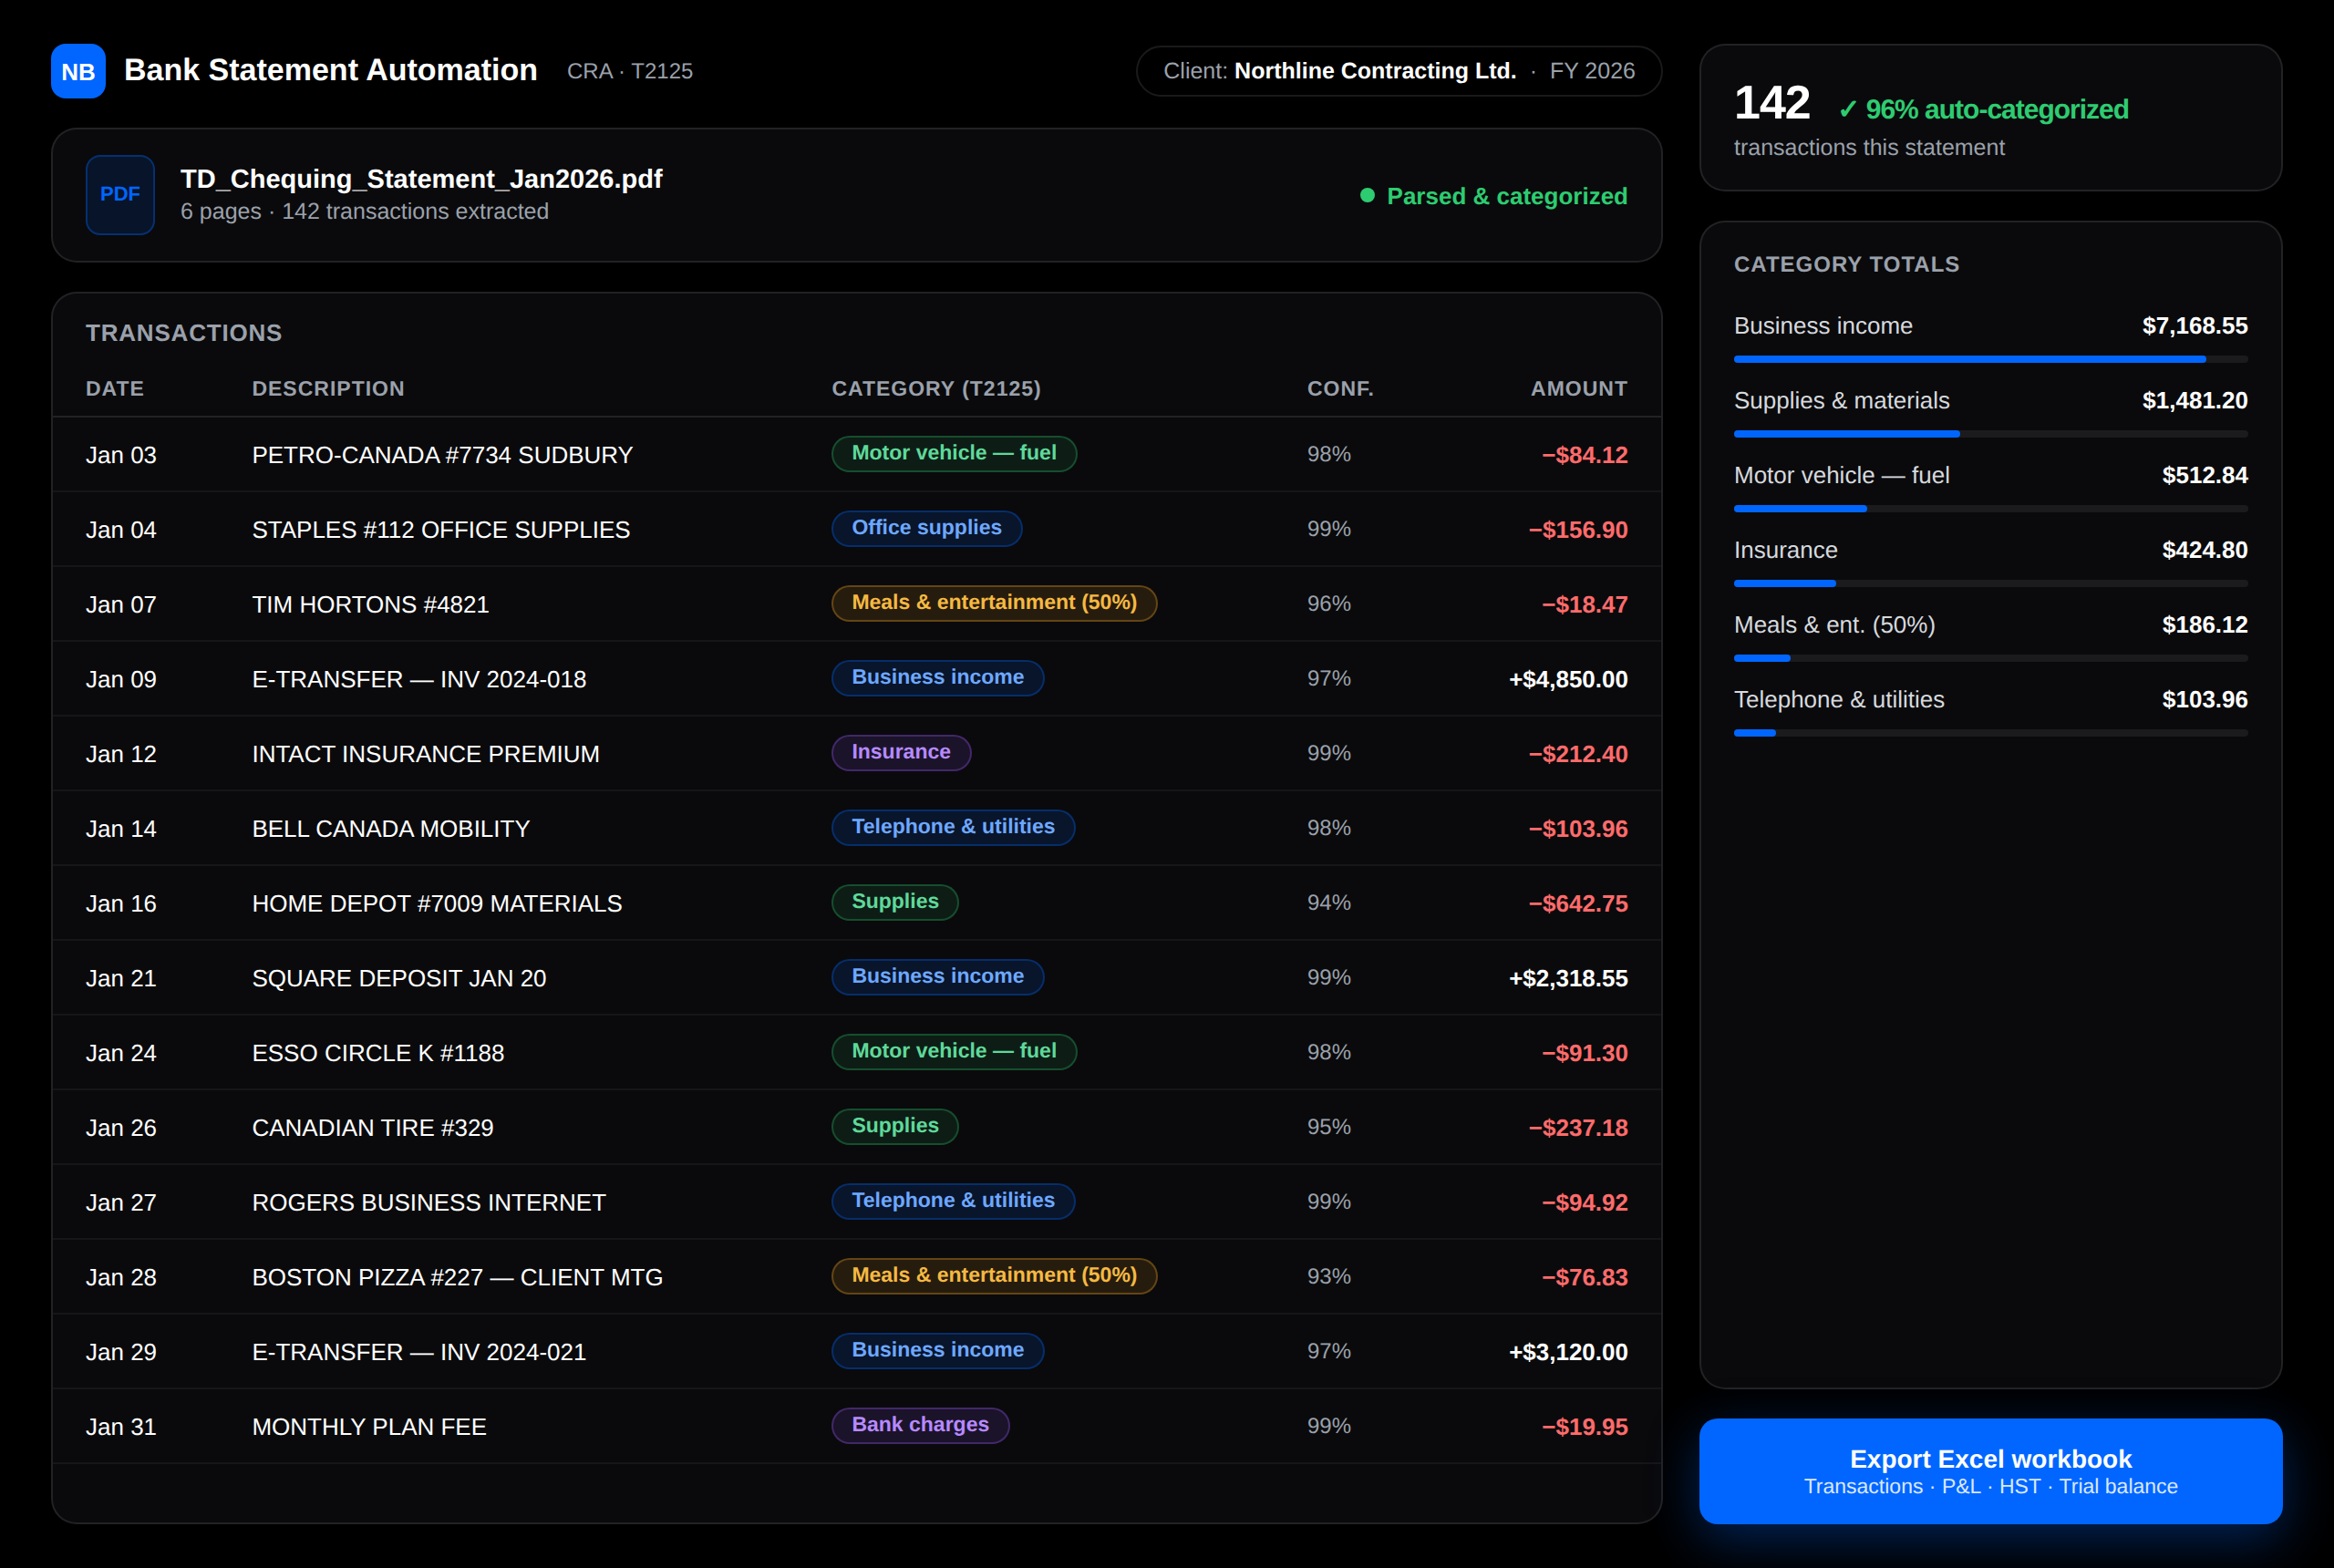
Task: Click the 96% auto-categorized indicator
Action: point(1983,109)
